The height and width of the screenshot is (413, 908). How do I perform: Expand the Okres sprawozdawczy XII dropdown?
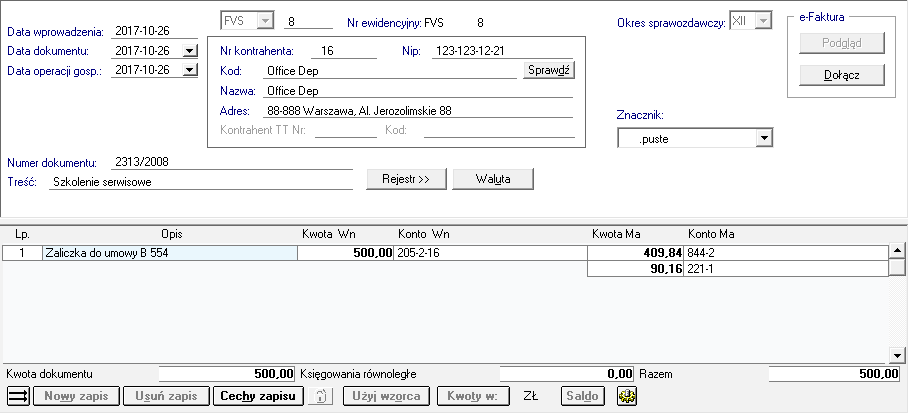[x=762, y=21]
